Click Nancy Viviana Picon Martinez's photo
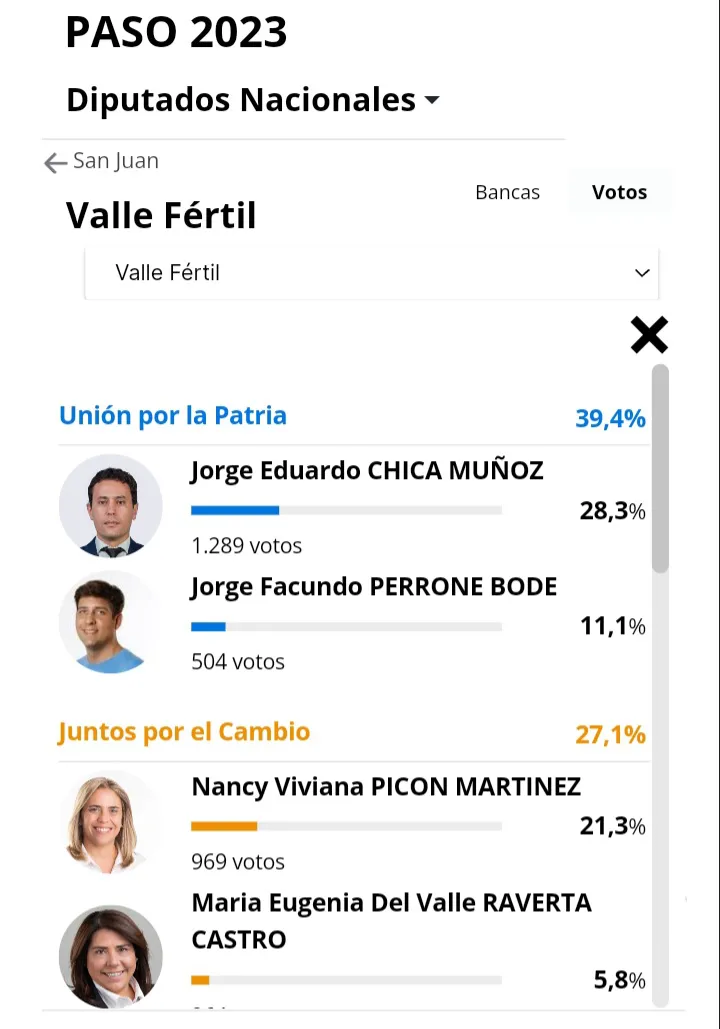 (111, 822)
